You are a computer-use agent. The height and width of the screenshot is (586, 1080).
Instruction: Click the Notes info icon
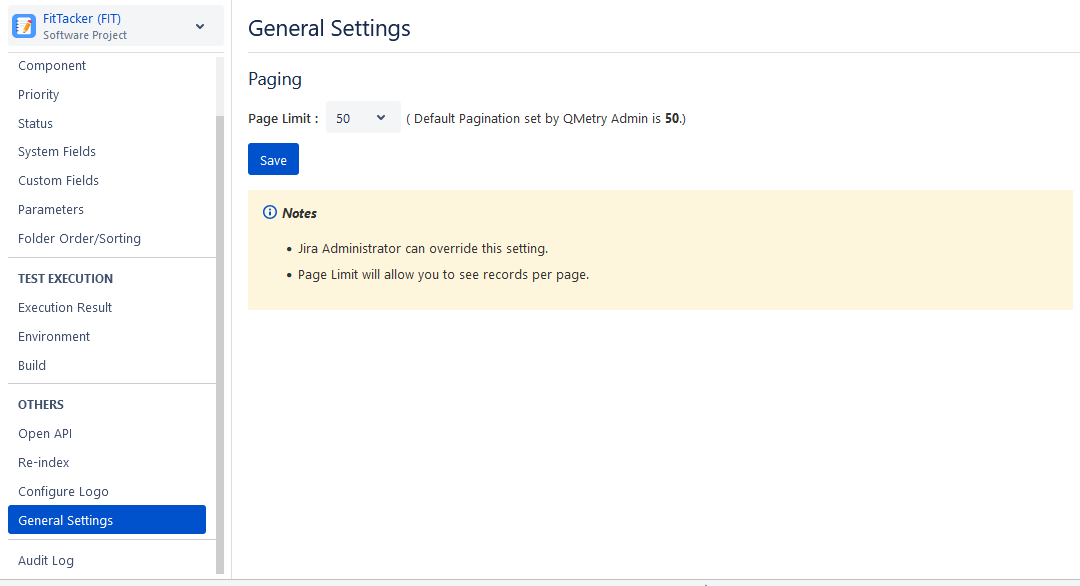coord(270,212)
